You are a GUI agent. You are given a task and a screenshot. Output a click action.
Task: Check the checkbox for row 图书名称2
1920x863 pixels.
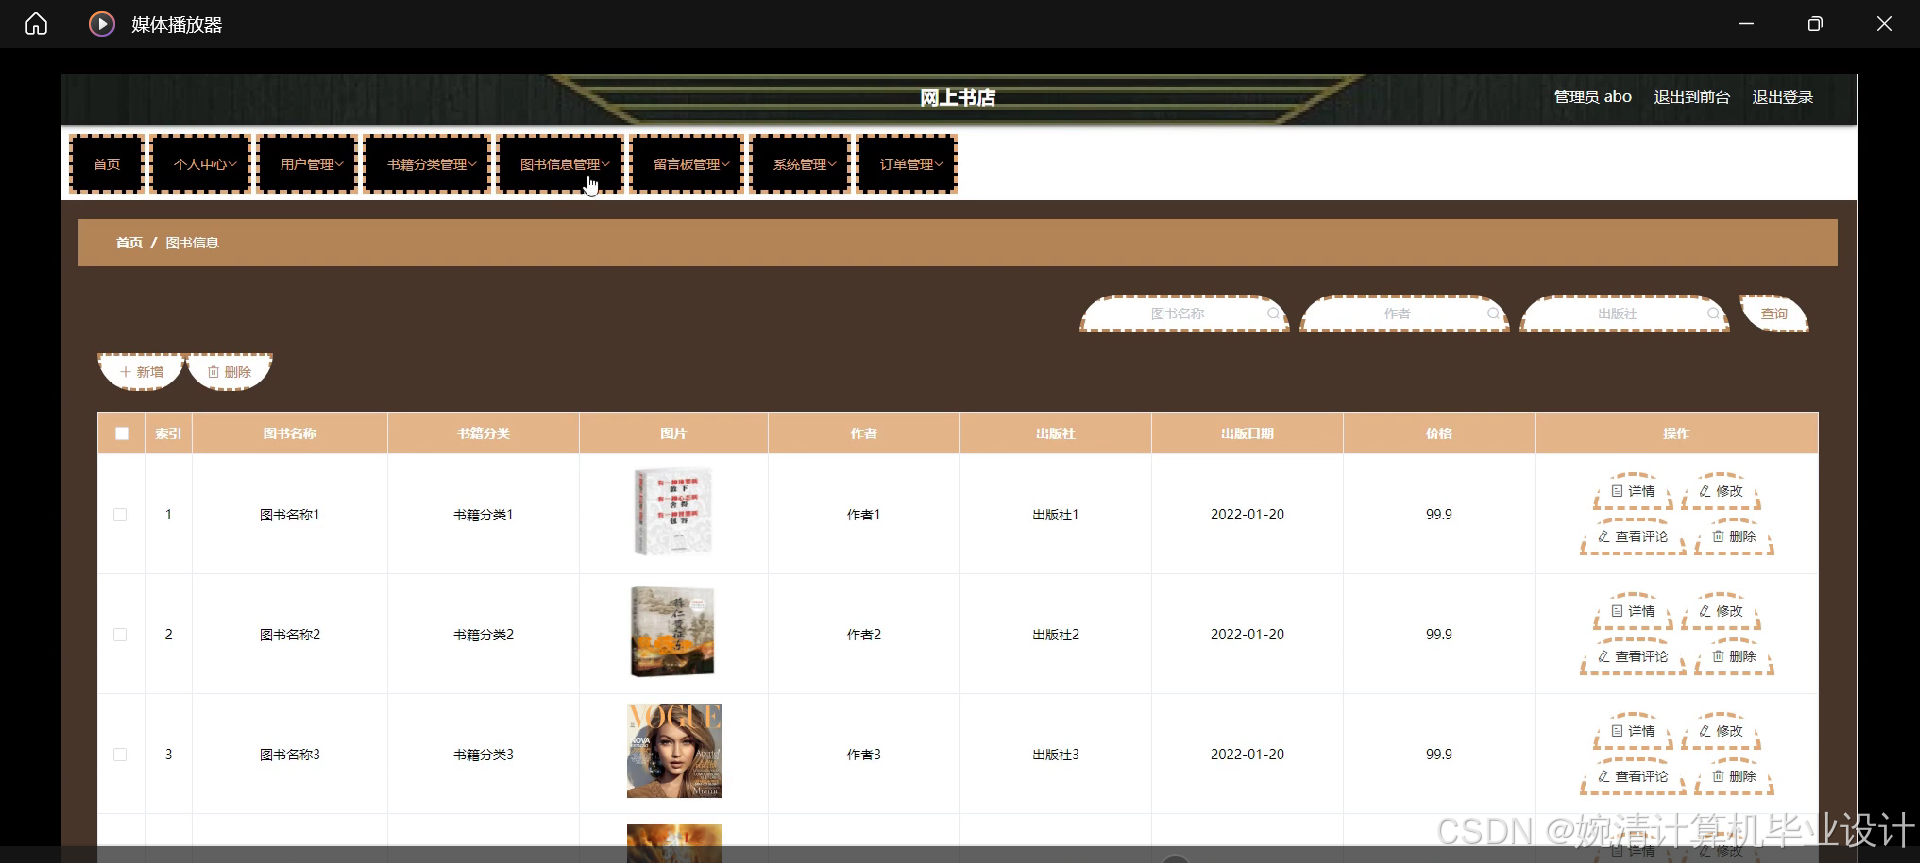[120, 634]
